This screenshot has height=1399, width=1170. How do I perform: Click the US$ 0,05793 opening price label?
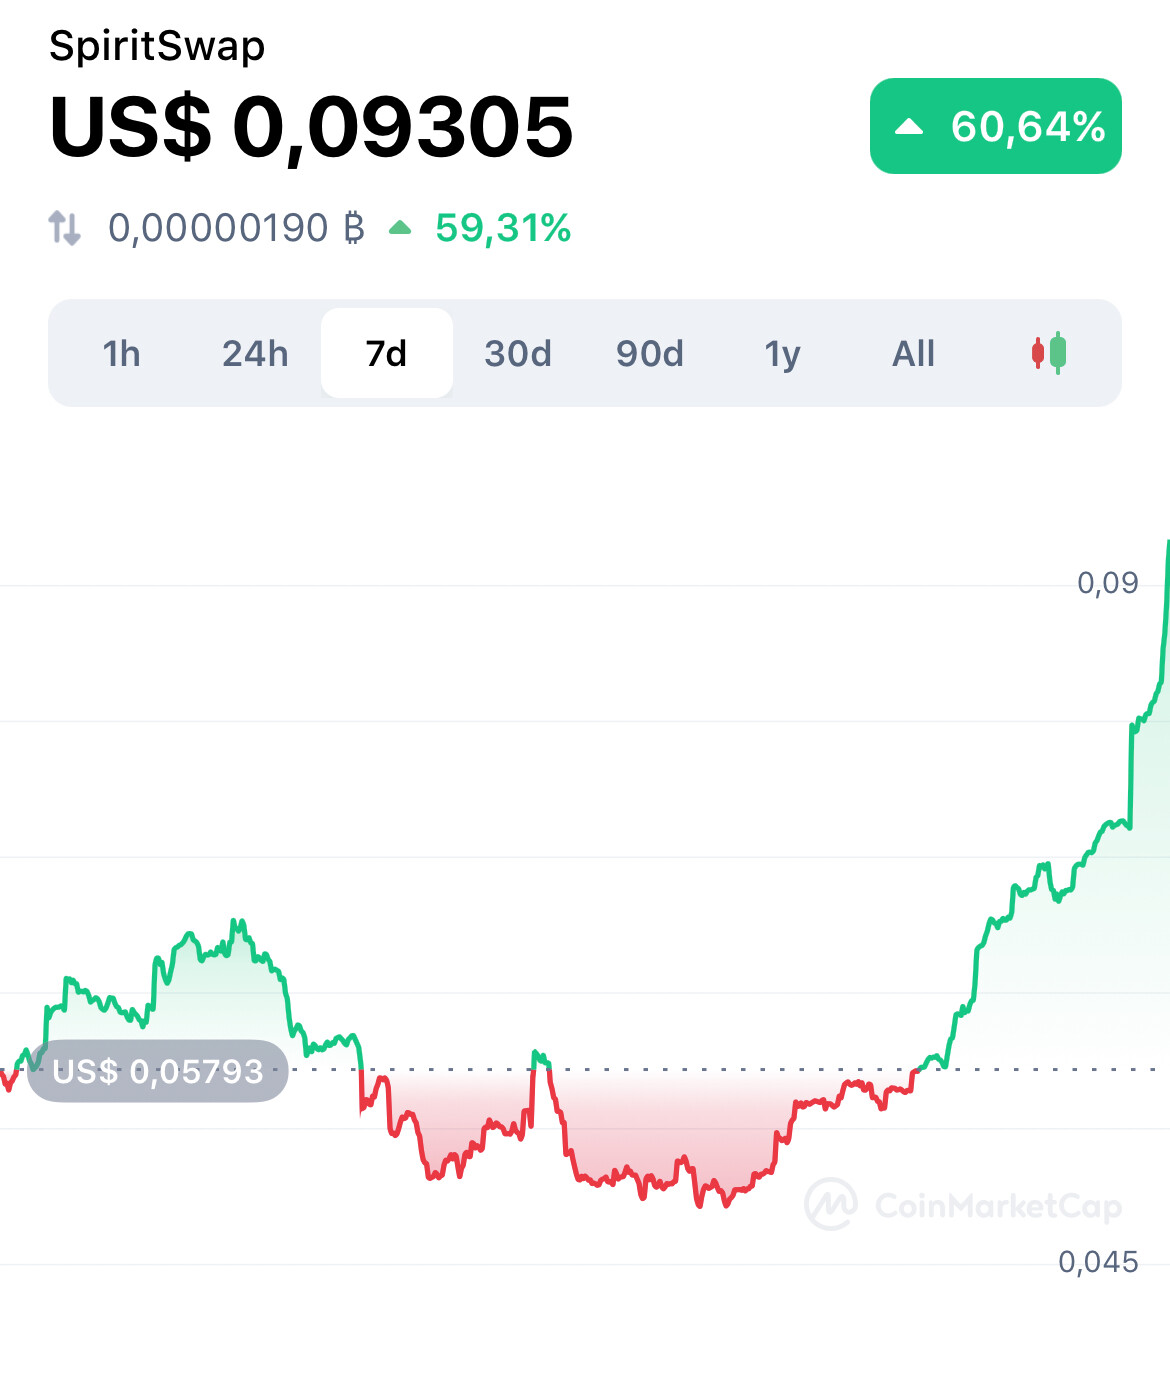[x=158, y=1071]
